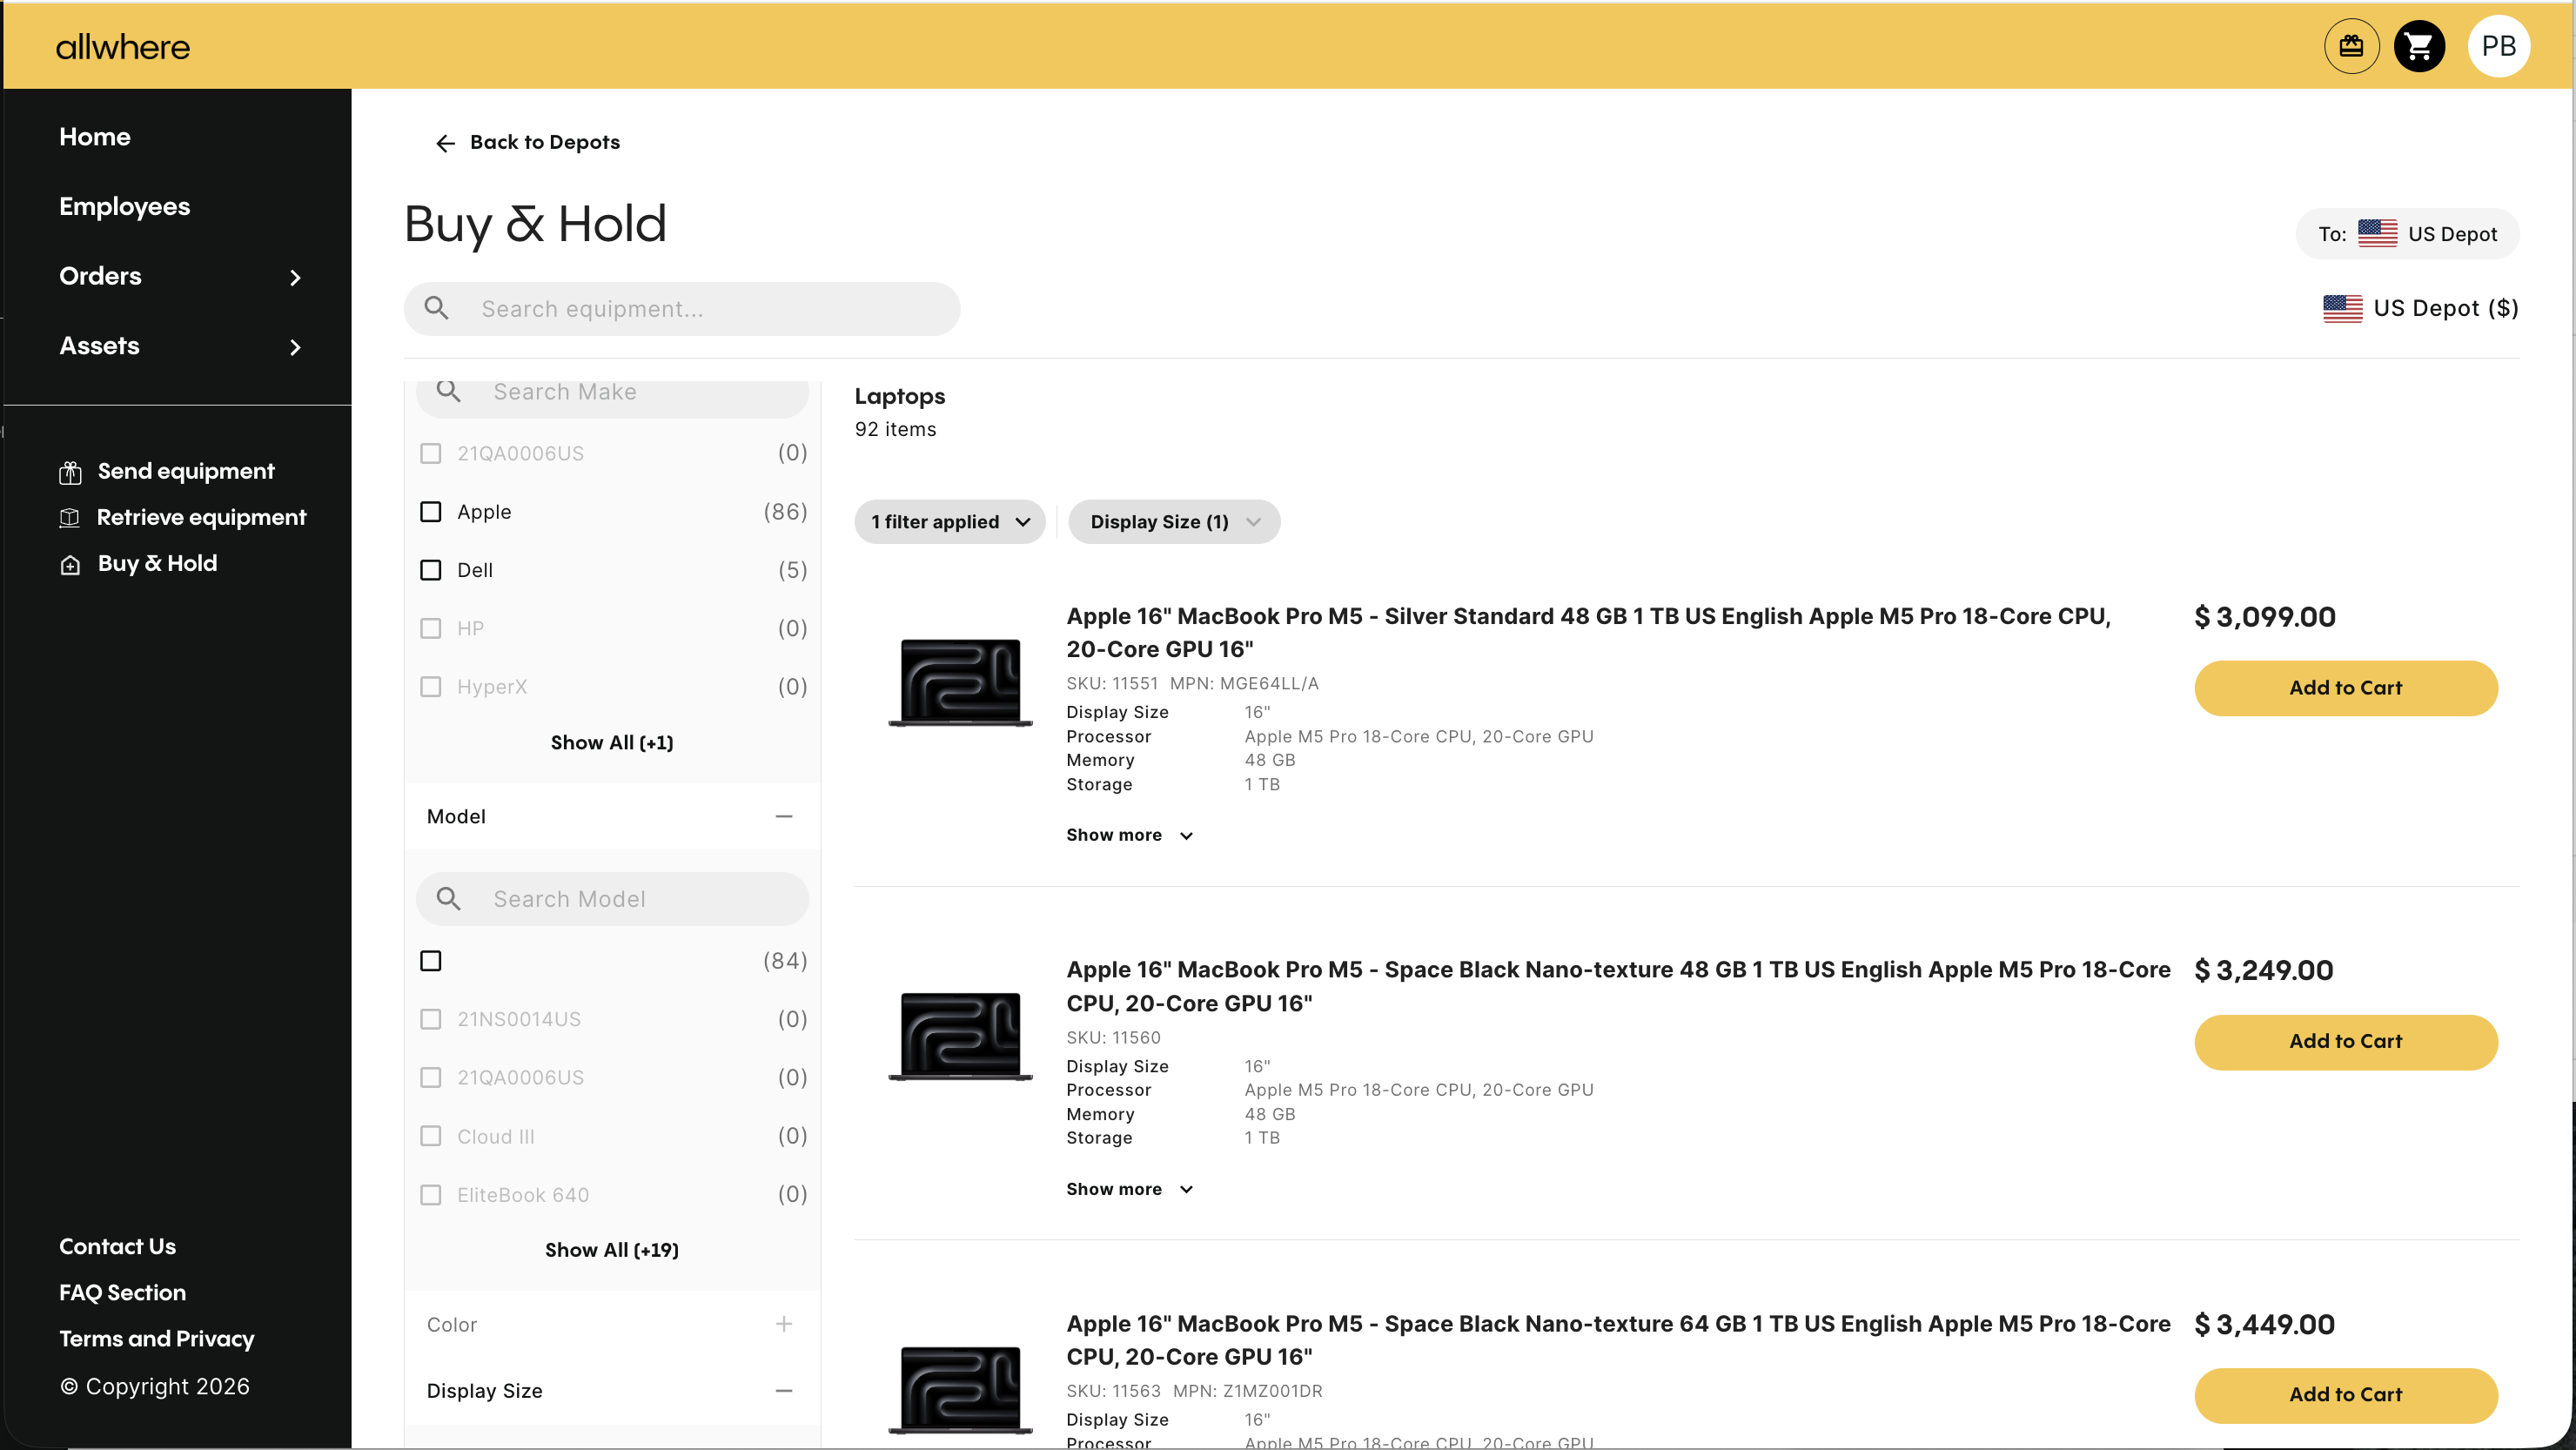Toggle the Cloud III model checkbox
This screenshot has height=1450, width=2576.
pos(431,1136)
